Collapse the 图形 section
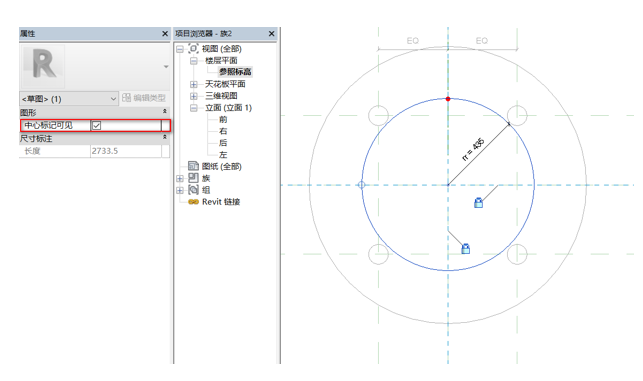The height and width of the screenshot is (381, 643). click(164, 112)
